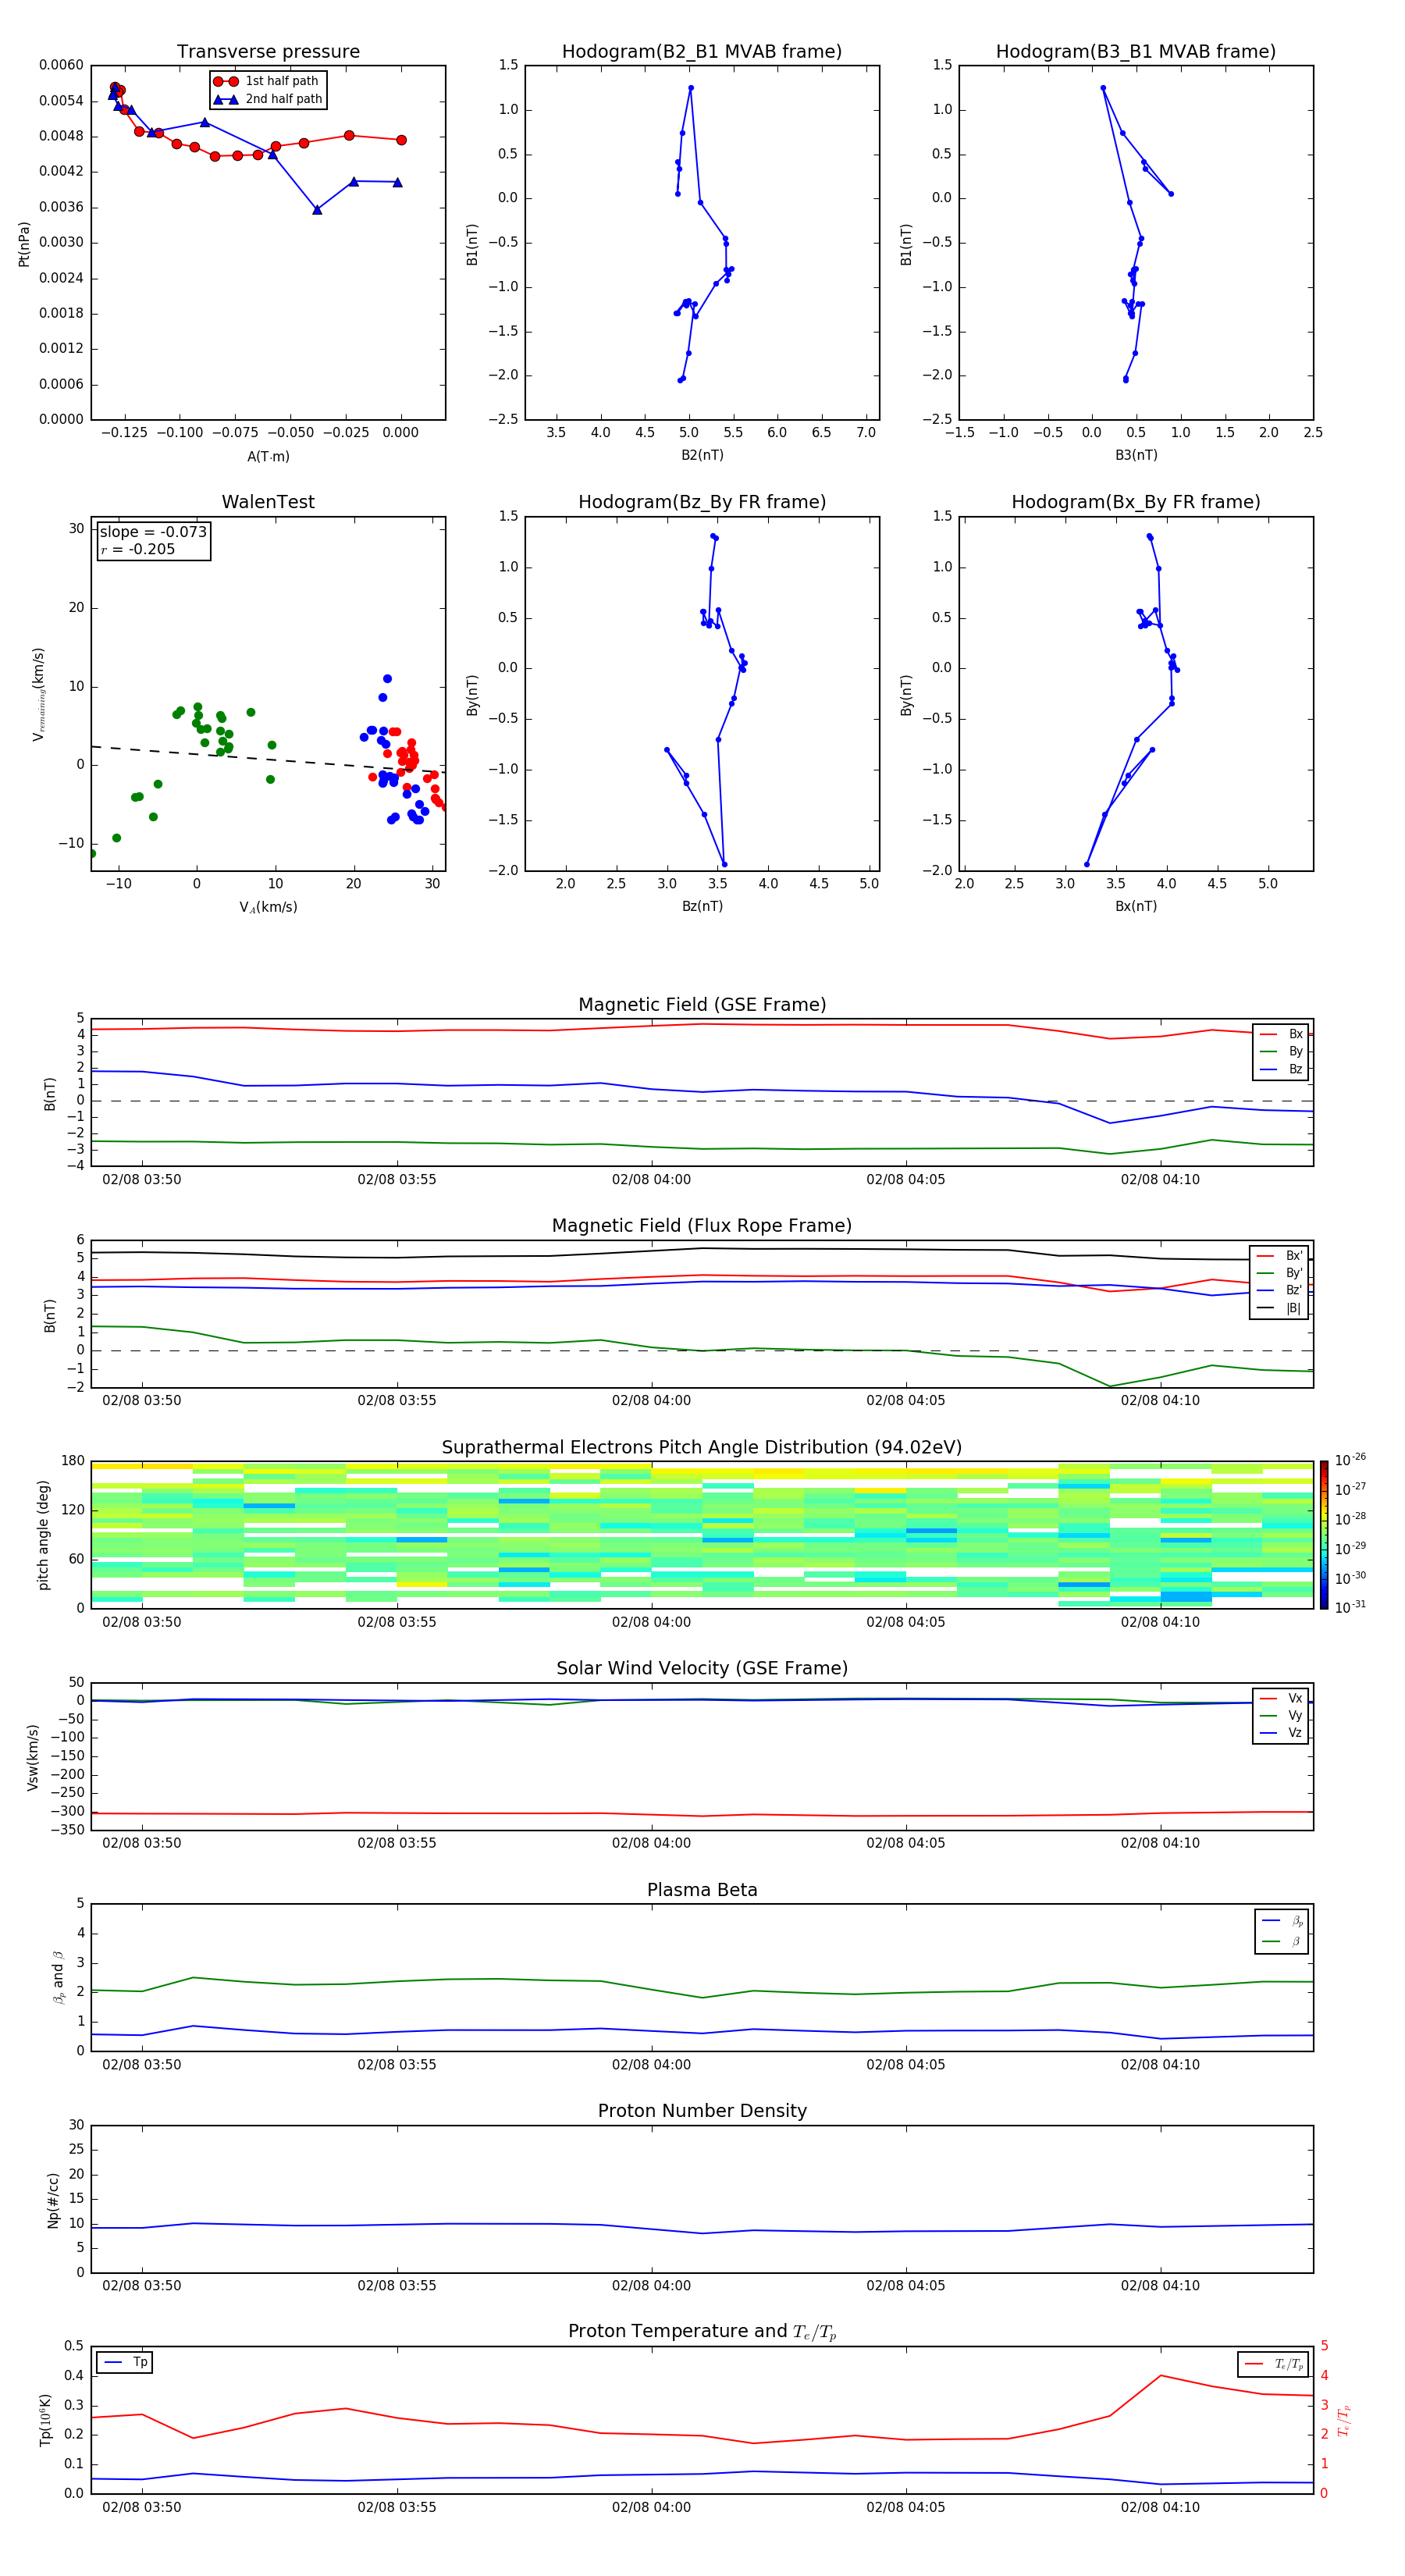1405x2576 pixels.
Task: Select the "1st half path" legend entry
Action: click(266, 81)
